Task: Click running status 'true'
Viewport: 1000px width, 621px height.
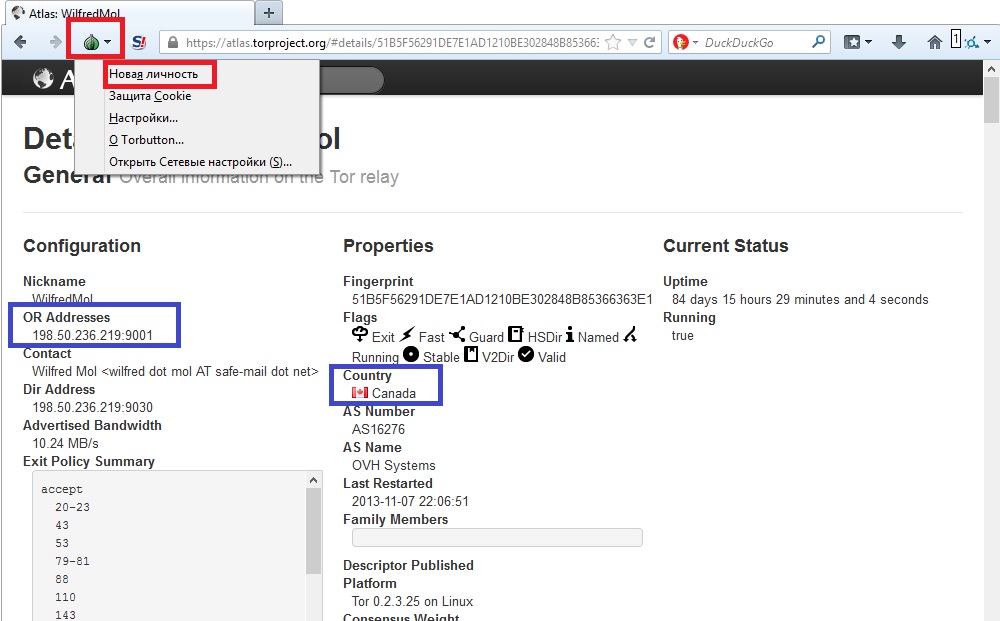Action: pos(682,335)
